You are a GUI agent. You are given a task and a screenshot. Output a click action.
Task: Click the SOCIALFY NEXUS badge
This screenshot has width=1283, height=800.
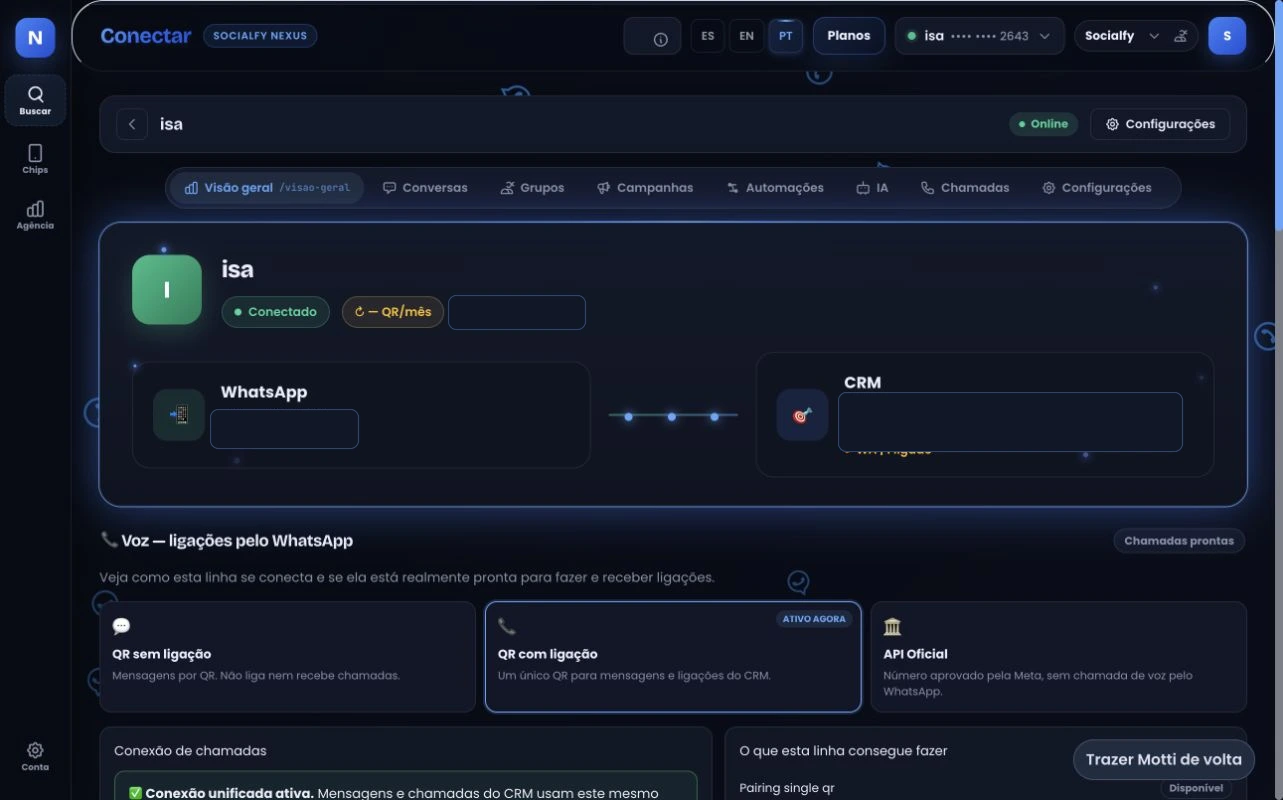click(260, 36)
